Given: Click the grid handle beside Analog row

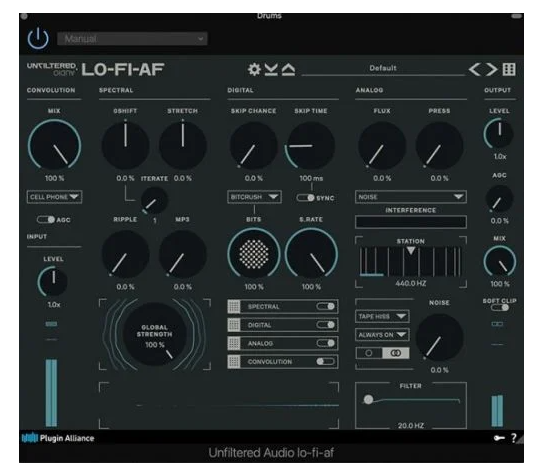Looking at the screenshot, I should click(234, 343).
